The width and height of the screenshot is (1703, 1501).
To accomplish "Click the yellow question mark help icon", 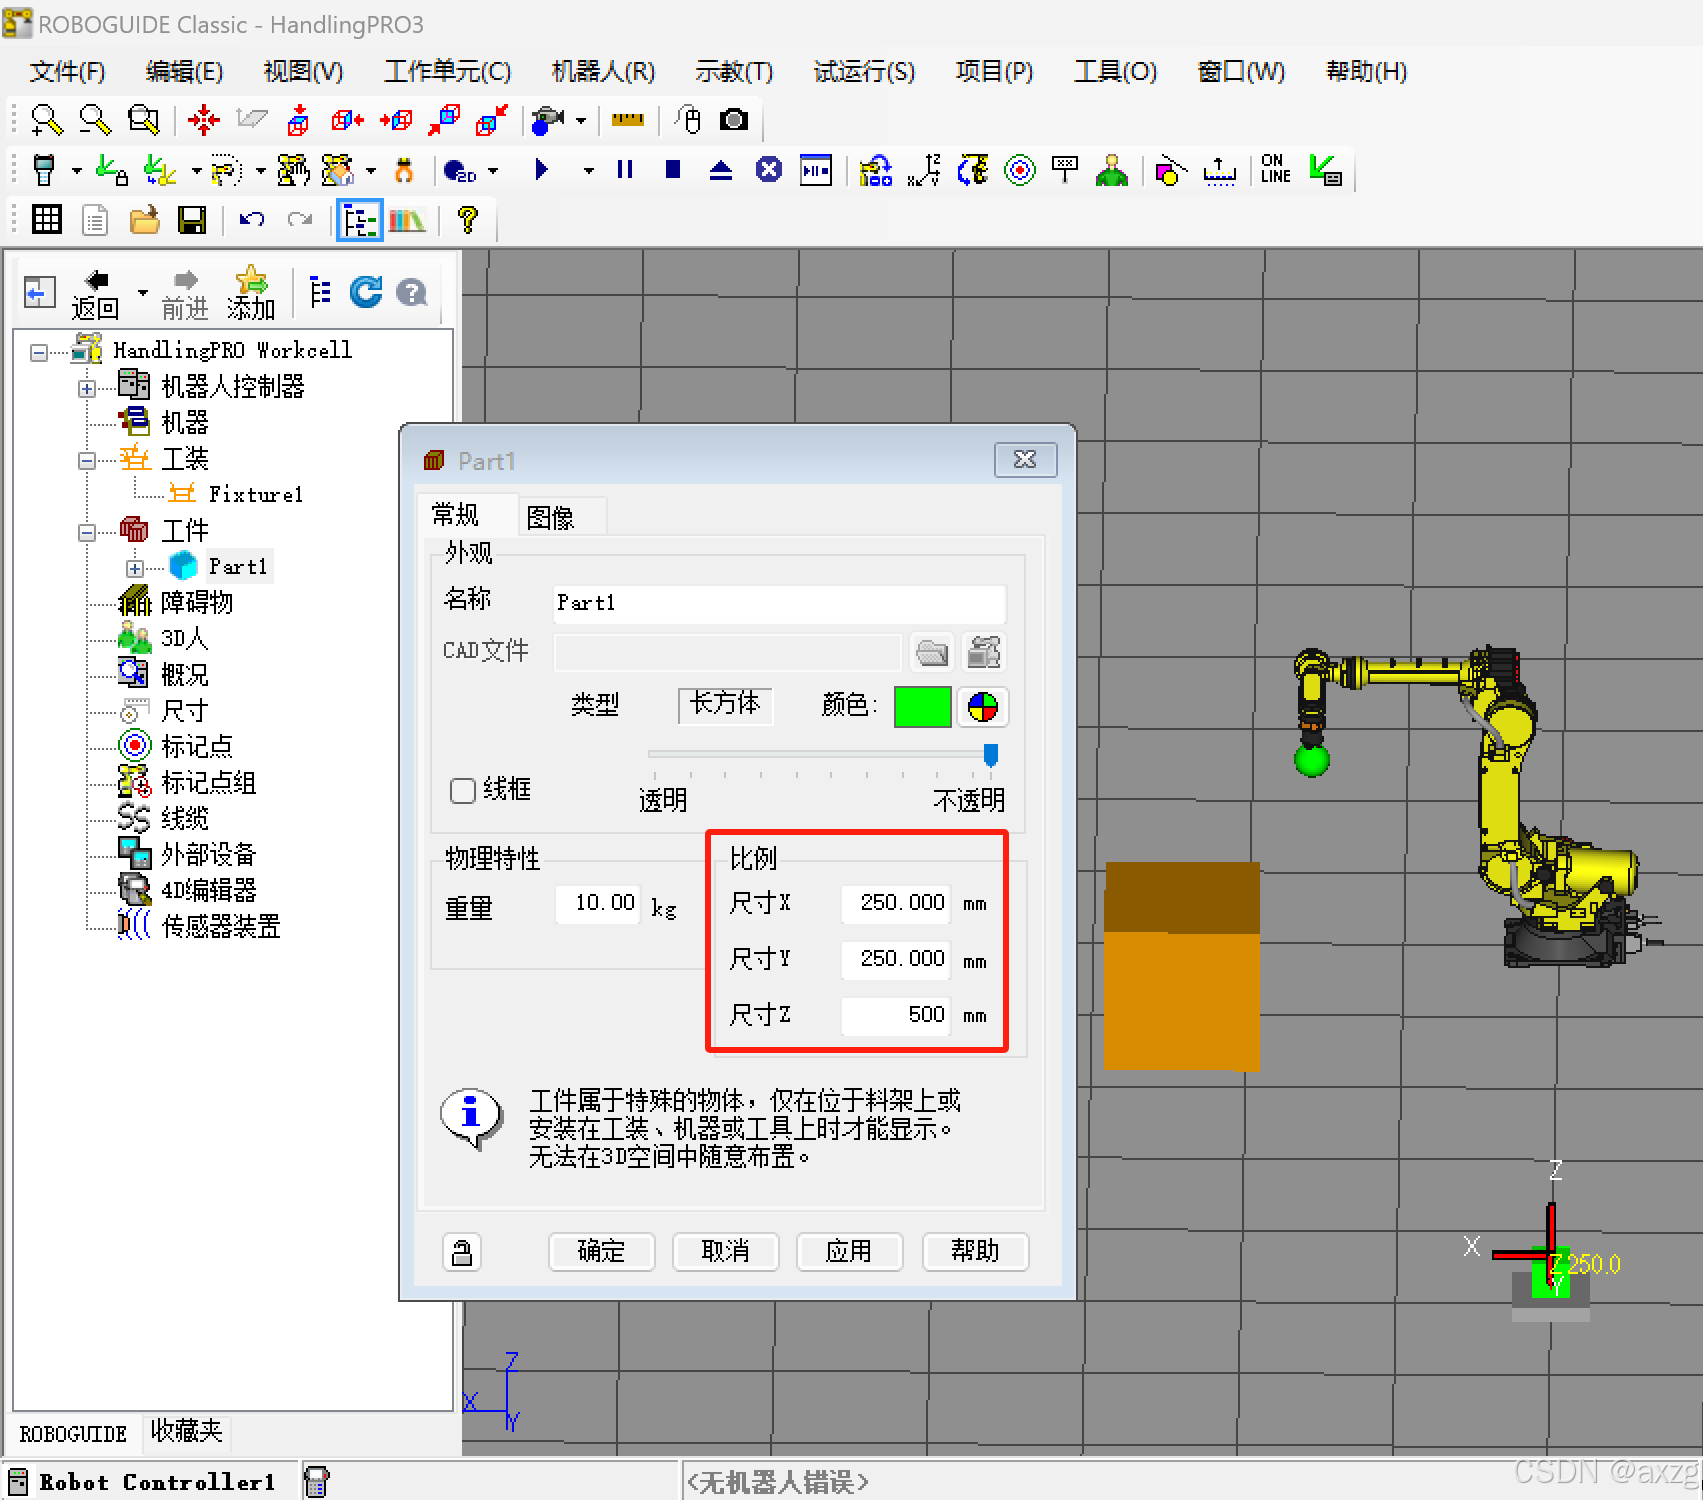I will 466,220.
